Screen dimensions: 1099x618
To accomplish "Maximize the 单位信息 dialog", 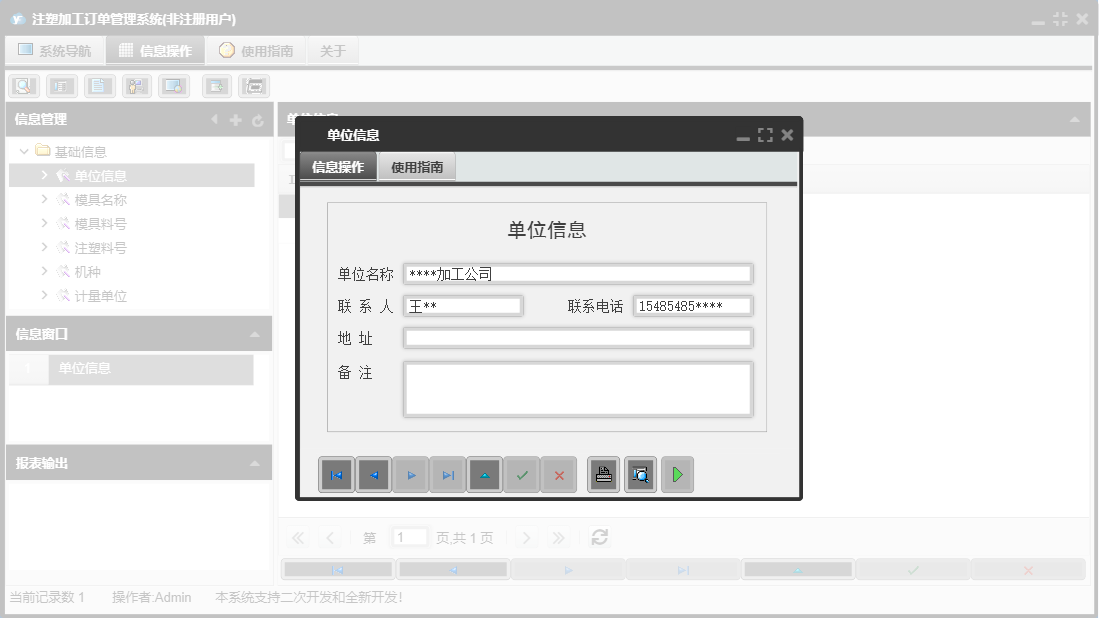I will pyautogui.click(x=765, y=135).
